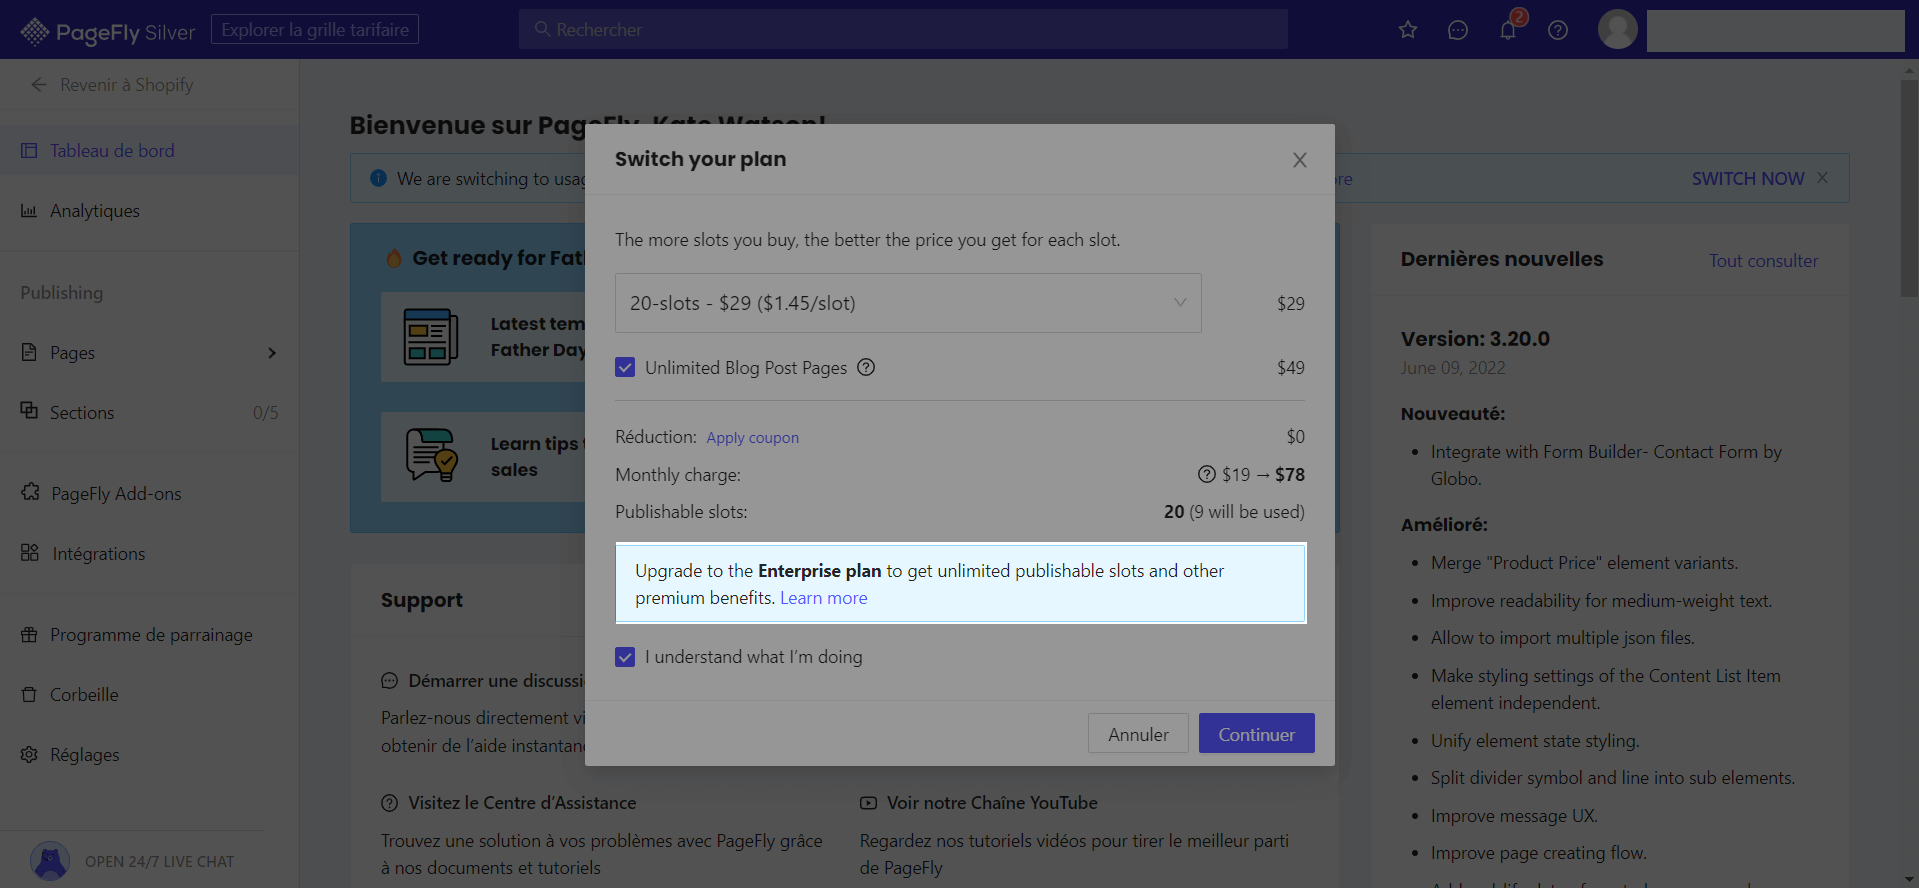Uncheck Unlimited Blog Post Pages checkbox
1919x888 pixels.
(x=625, y=367)
